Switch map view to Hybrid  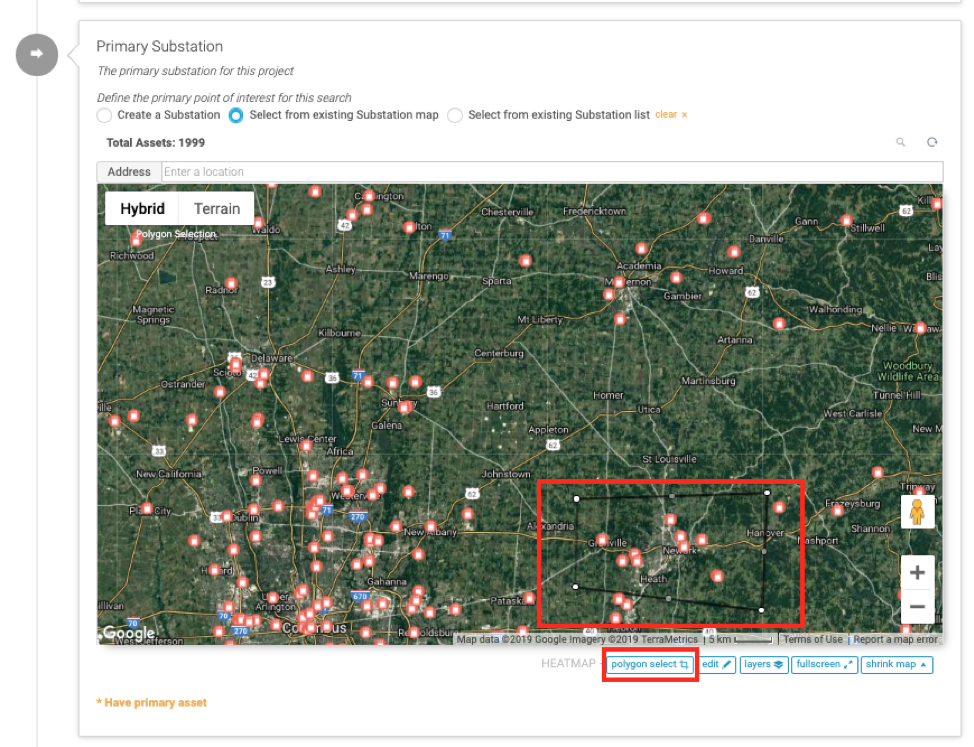tap(142, 209)
